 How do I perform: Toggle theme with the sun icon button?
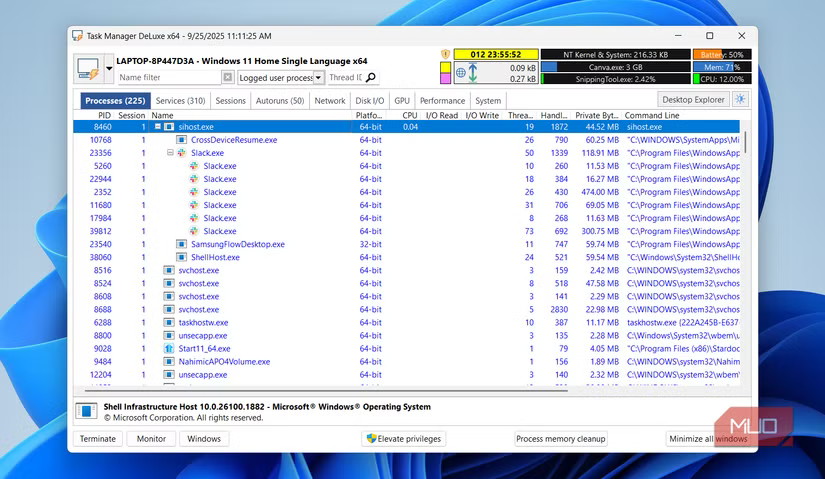tap(740, 100)
